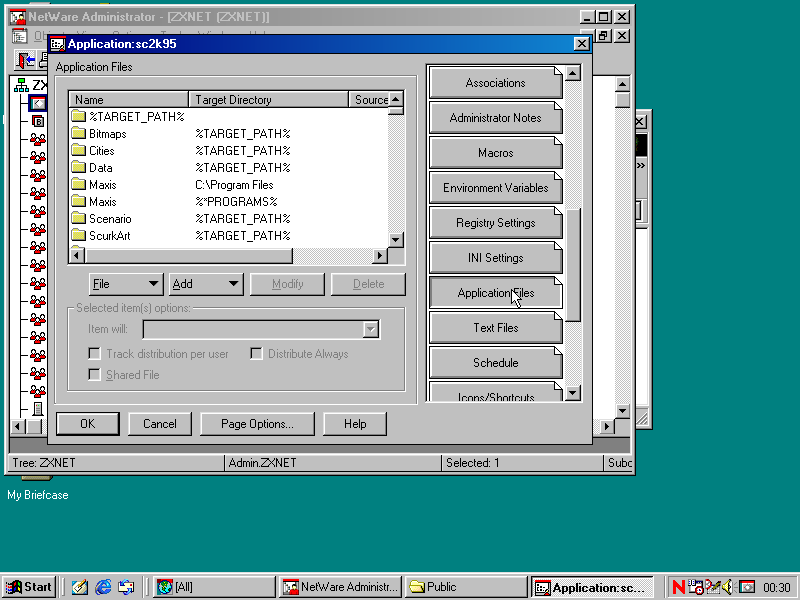
Task: Switch to Administrator Notes page
Action: (x=495, y=118)
